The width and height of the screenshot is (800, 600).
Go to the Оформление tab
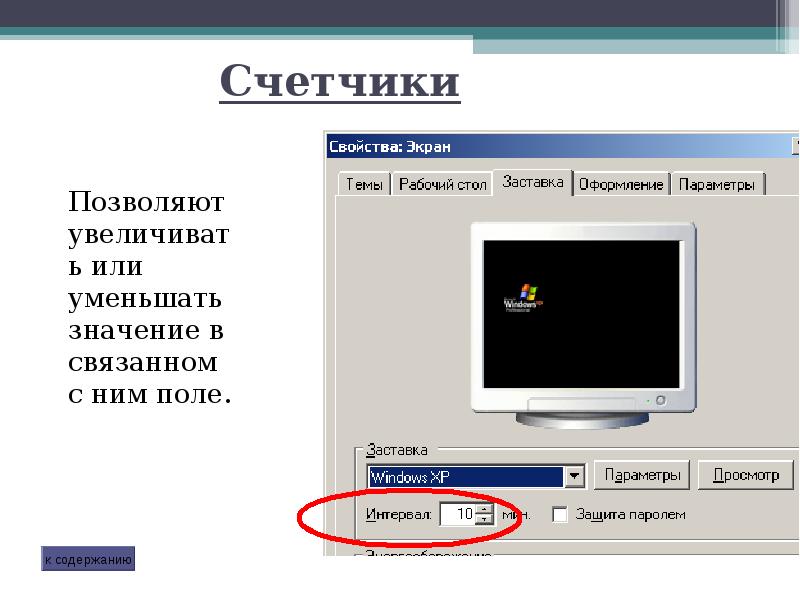coord(621,185)
